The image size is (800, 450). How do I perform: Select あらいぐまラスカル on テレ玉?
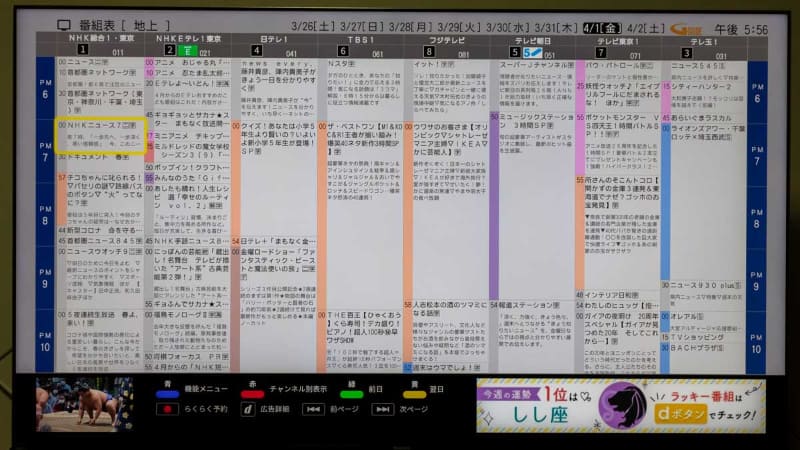pyautogui.click(x=704, y=118)
